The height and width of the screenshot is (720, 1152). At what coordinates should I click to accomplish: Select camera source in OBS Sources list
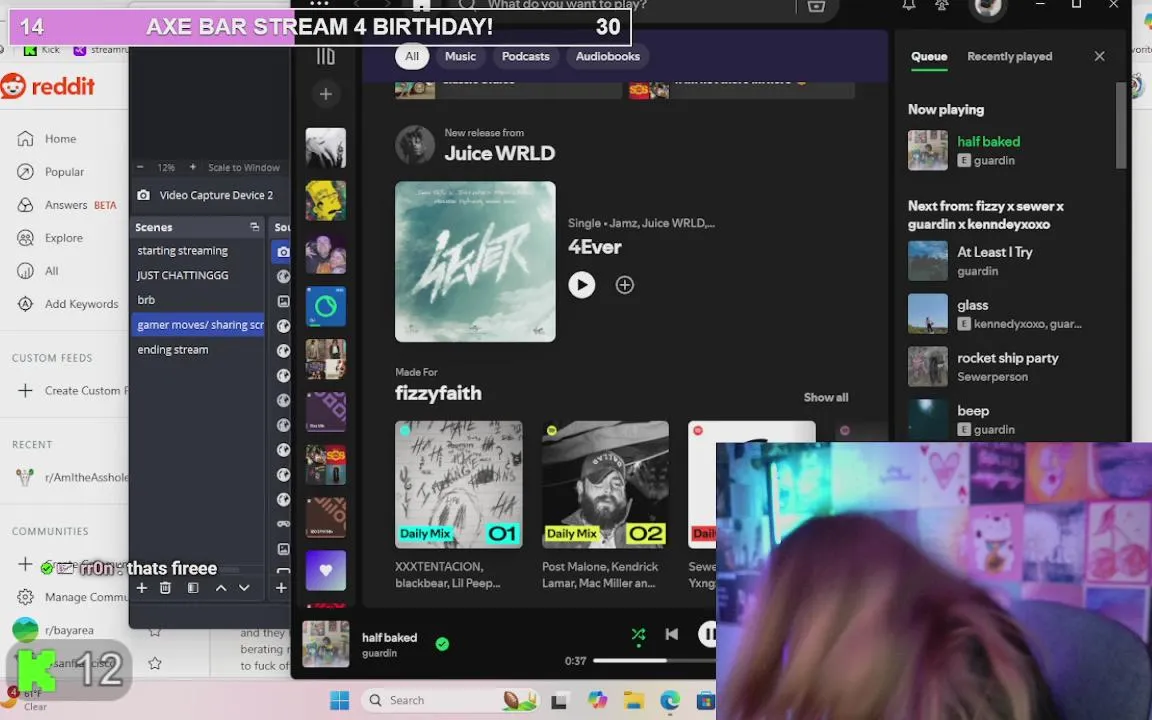click(283, 252)
